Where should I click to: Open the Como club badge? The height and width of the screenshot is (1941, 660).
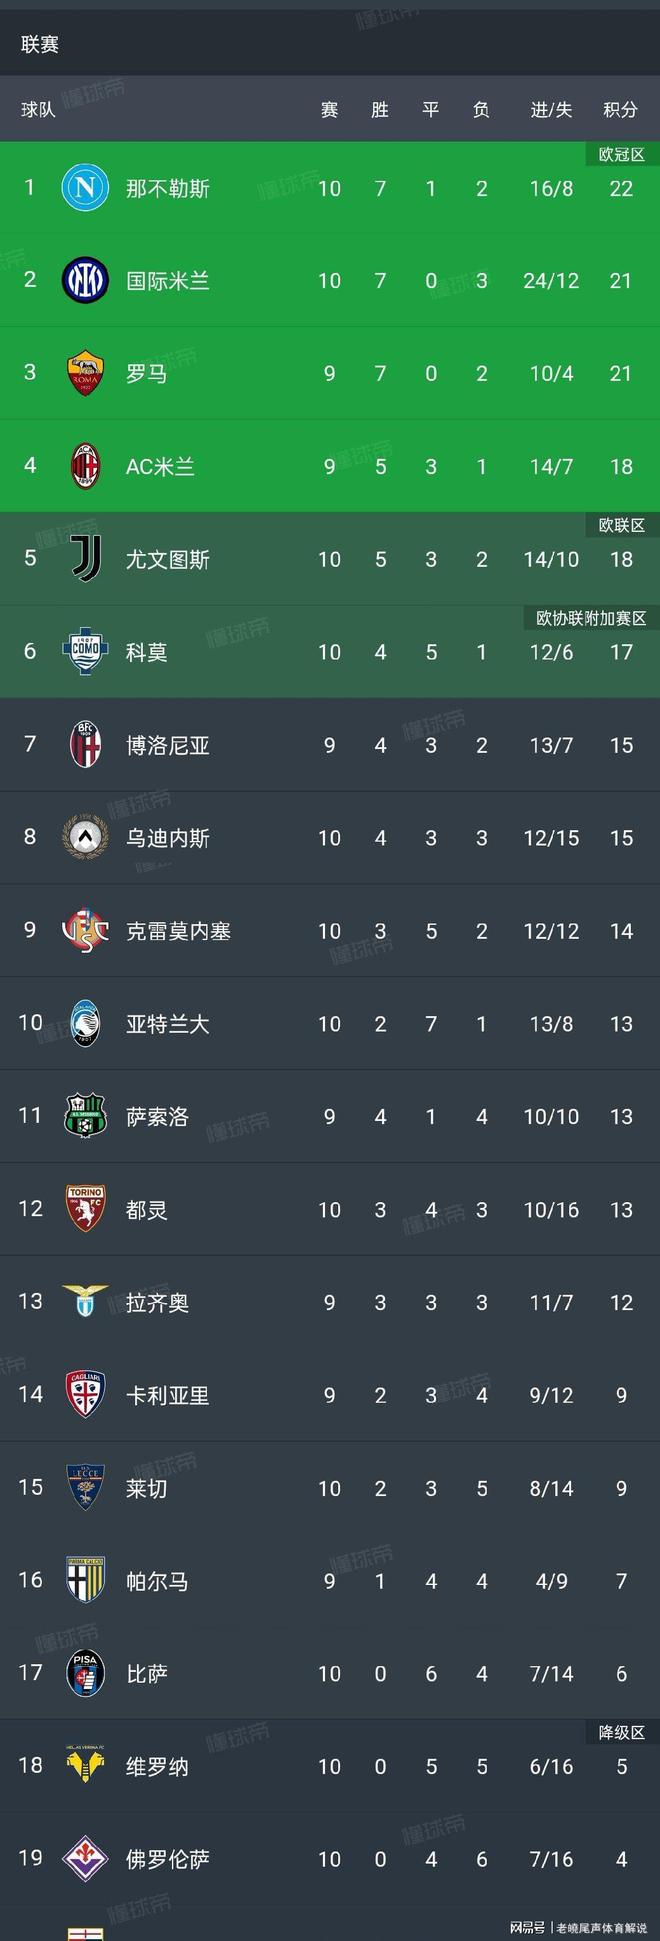85,652
